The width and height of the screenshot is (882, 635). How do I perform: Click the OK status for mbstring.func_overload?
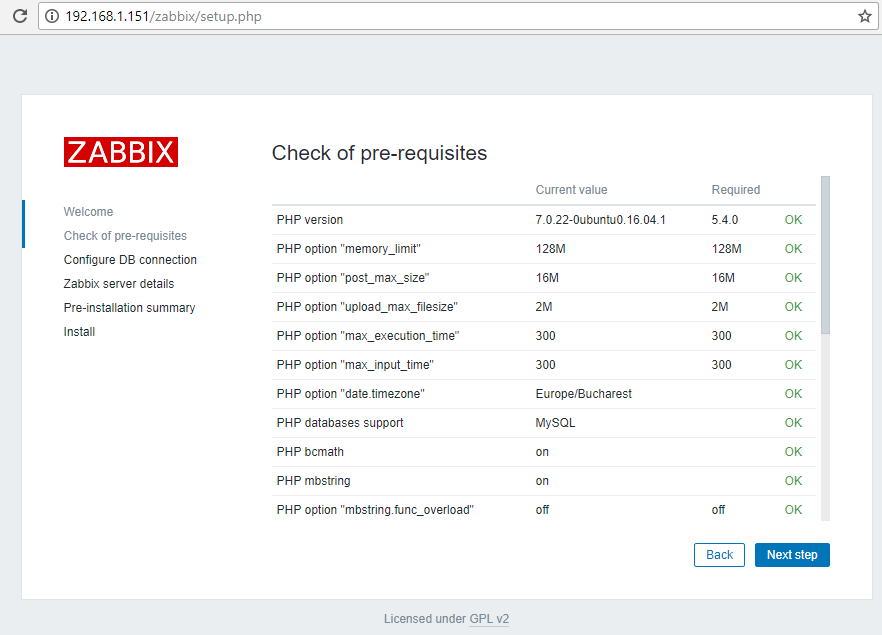click(x=793, y=510)
